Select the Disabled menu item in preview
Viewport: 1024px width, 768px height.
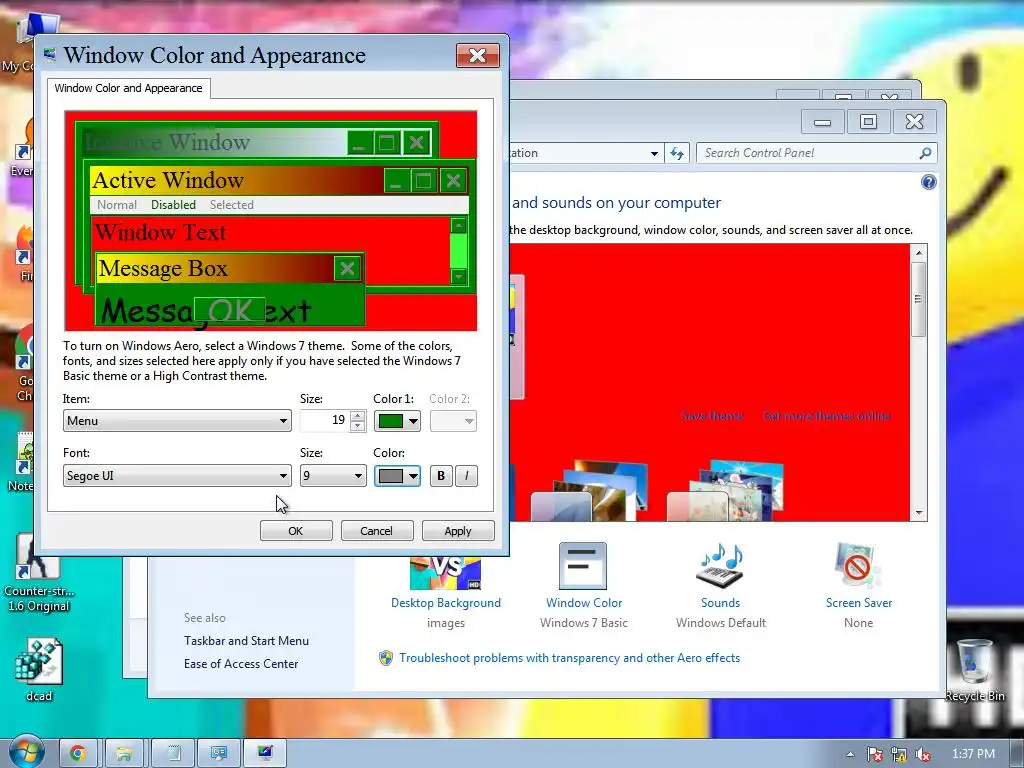[173, 205]
